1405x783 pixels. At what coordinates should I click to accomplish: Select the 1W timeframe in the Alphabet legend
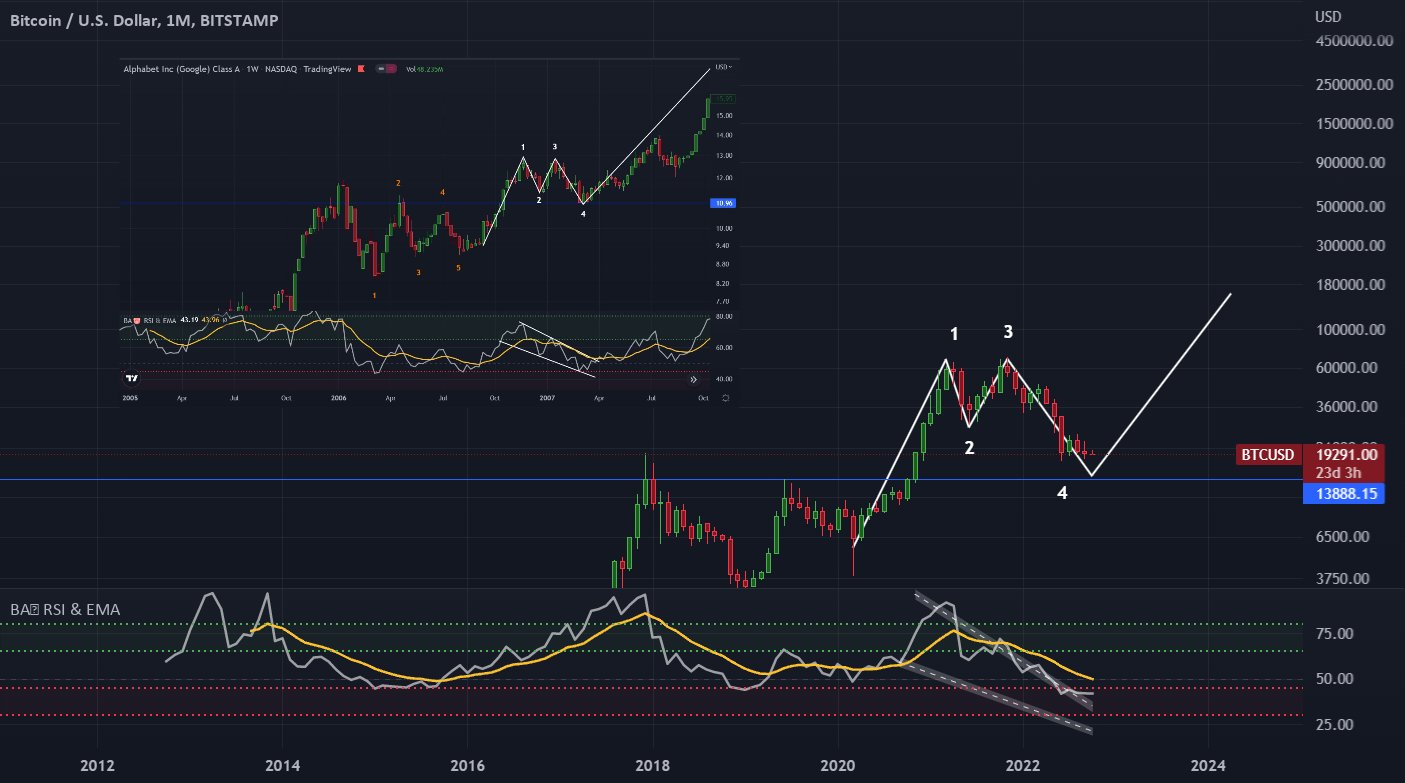[x=252, y=70]
